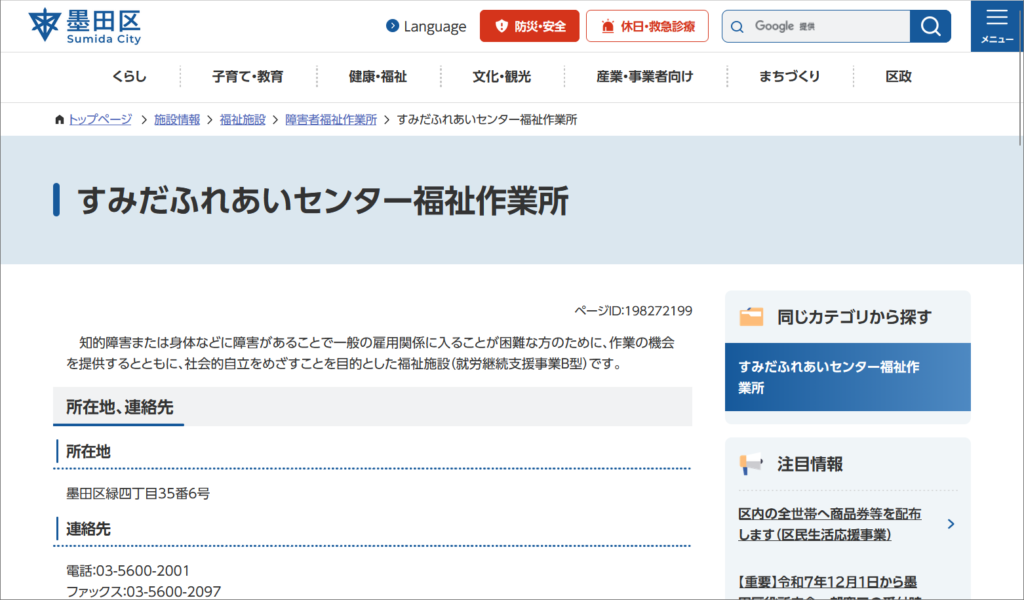Image resolution: width=1024 pixels, height=600 pixels.
Task: Open the hamburger メニュー menu
Action: click(996, 26)
